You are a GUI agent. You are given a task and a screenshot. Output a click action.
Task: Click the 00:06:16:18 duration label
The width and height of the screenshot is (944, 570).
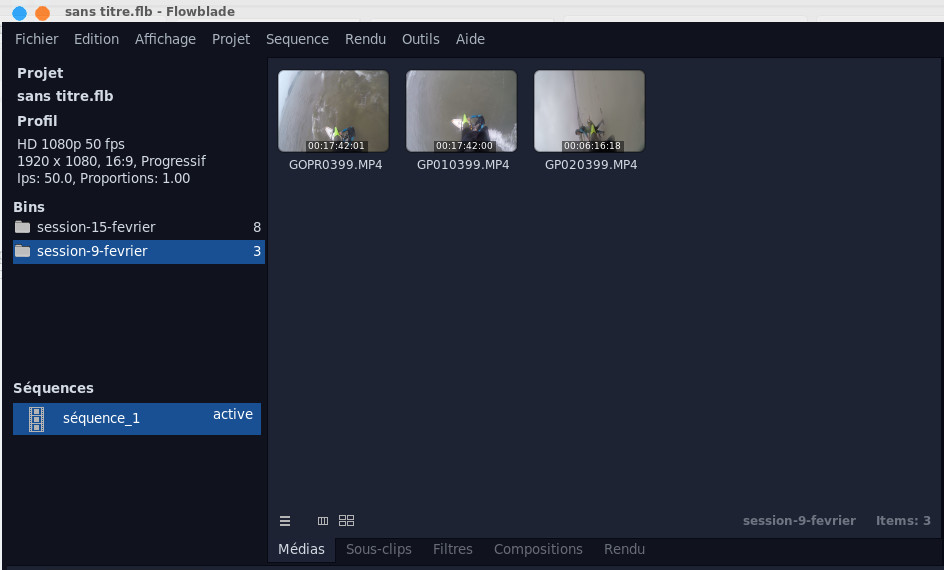point(592,146)
